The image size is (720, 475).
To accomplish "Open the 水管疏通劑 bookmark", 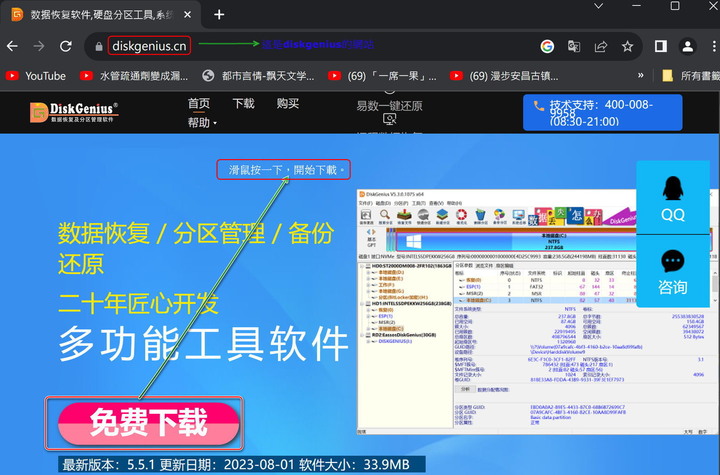I will click(134, 76).
